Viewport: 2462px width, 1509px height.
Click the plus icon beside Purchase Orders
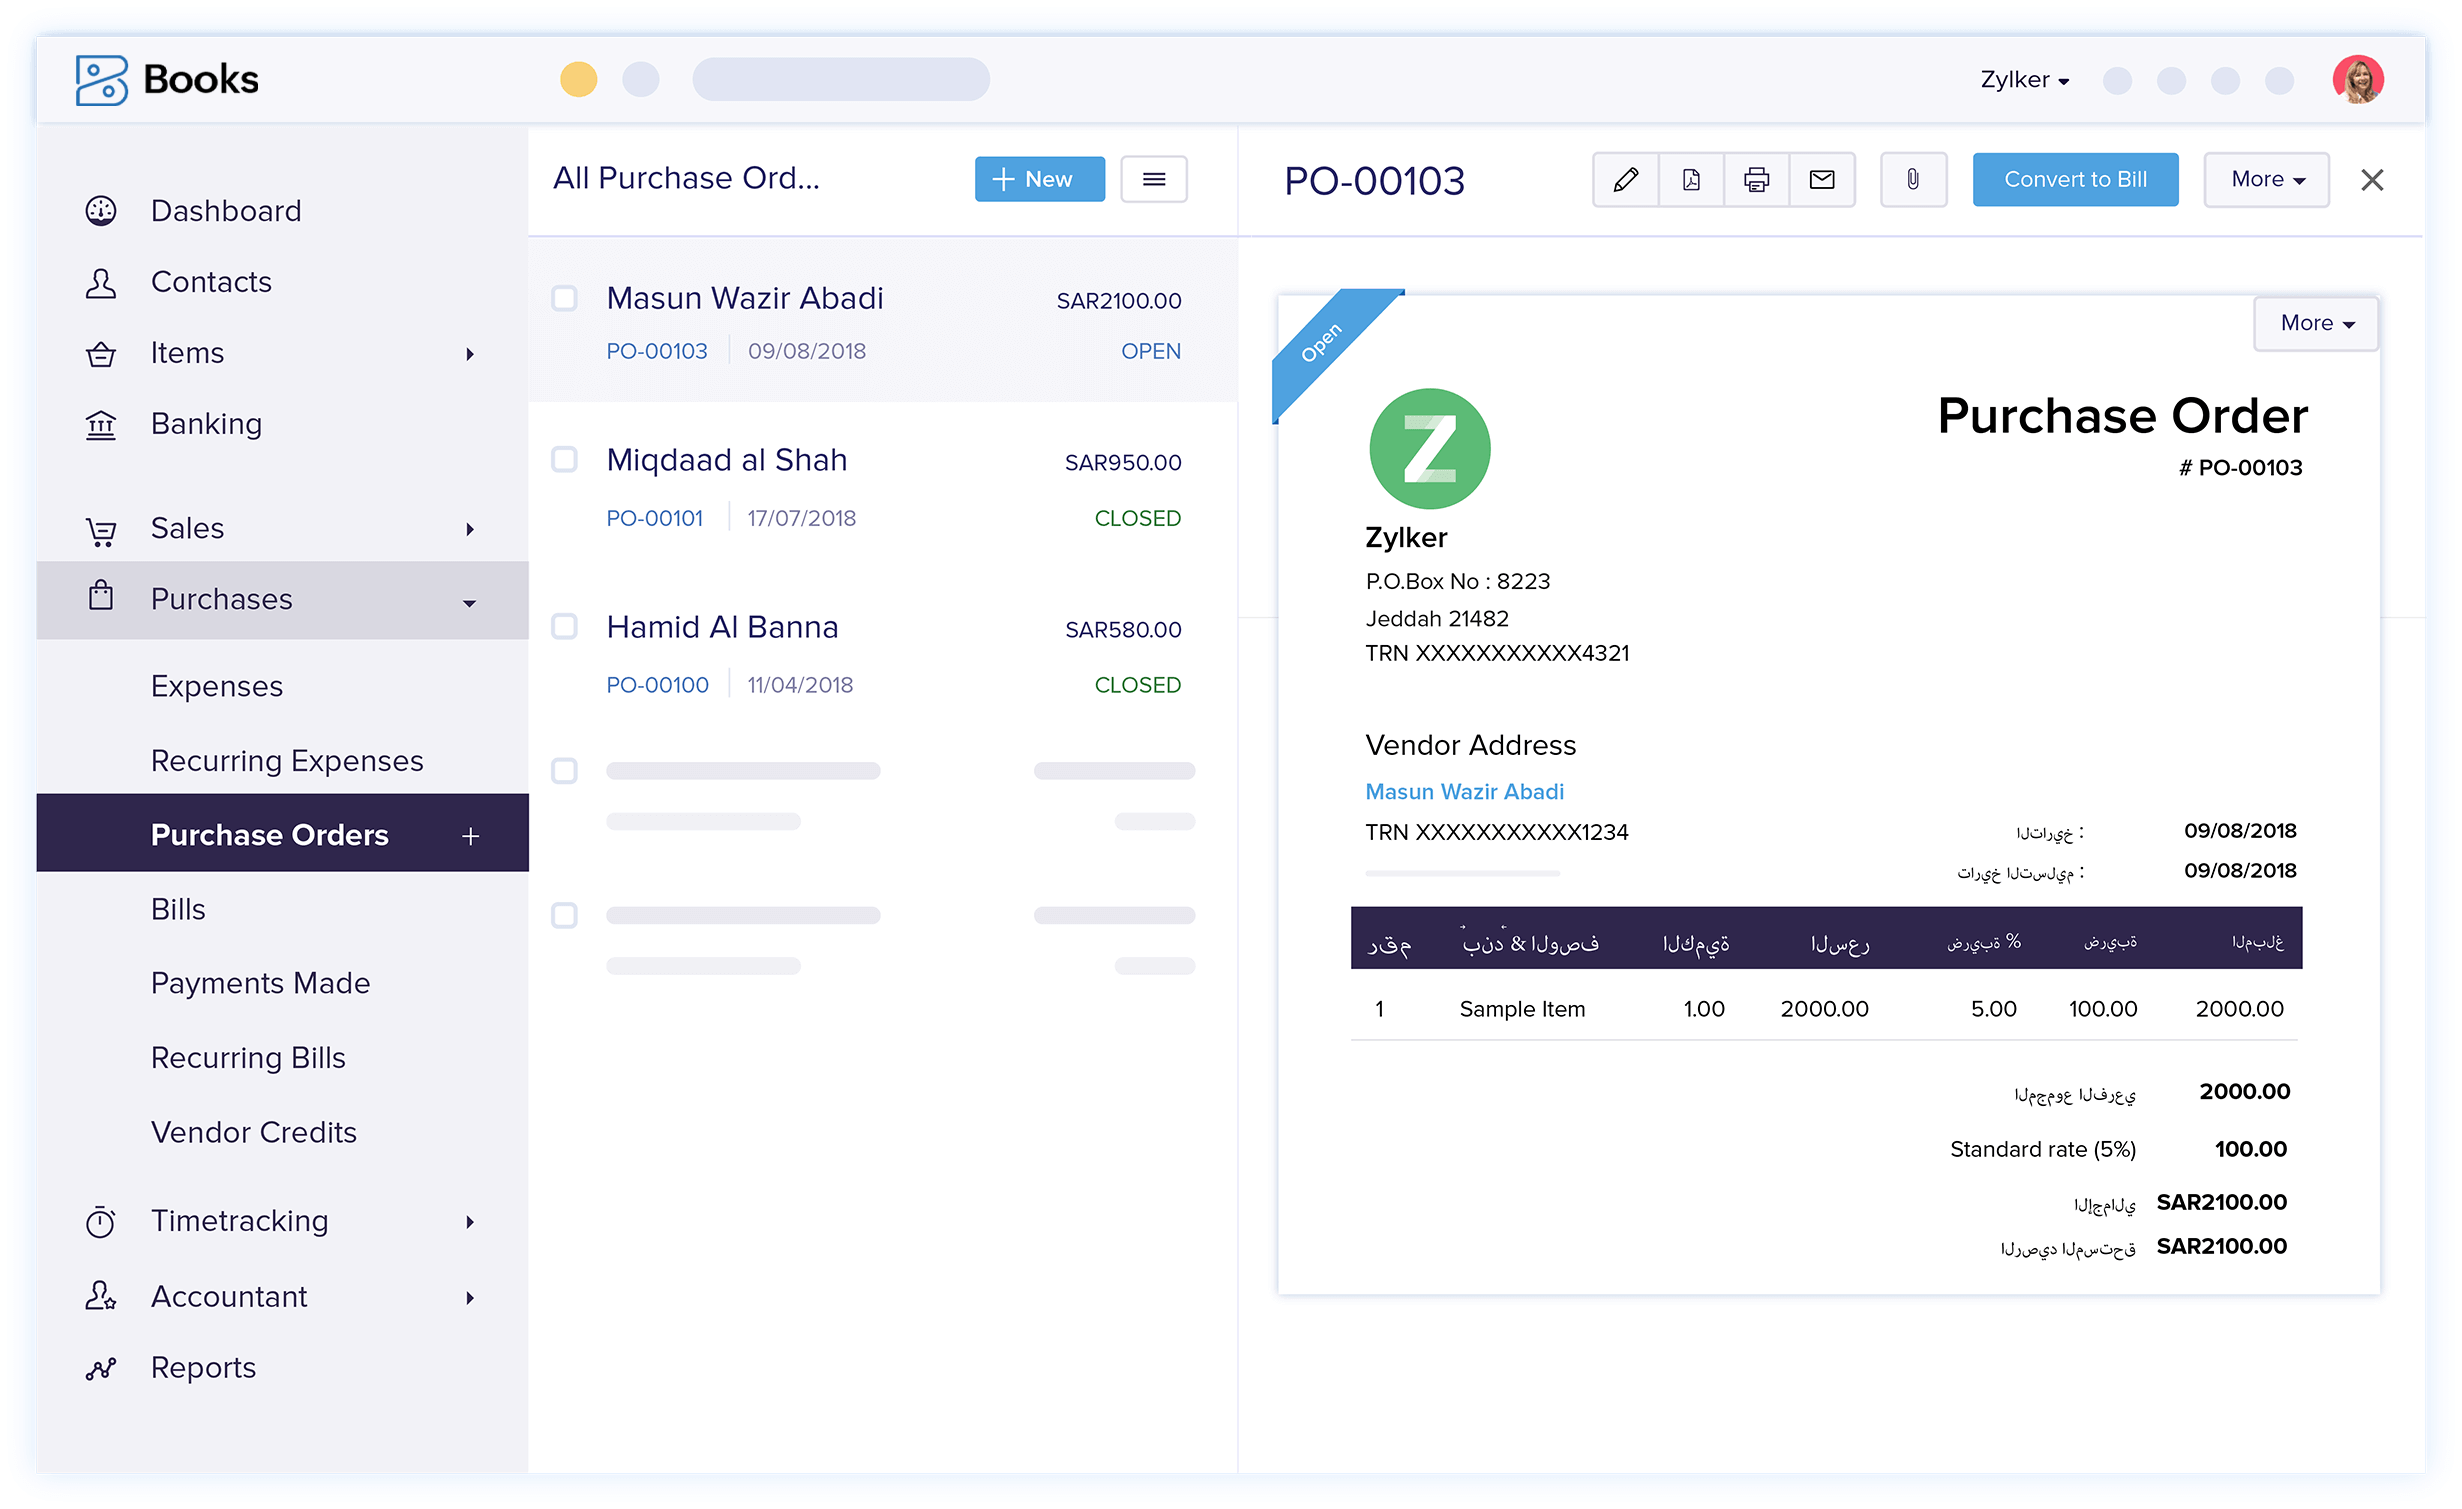(471, 836)
